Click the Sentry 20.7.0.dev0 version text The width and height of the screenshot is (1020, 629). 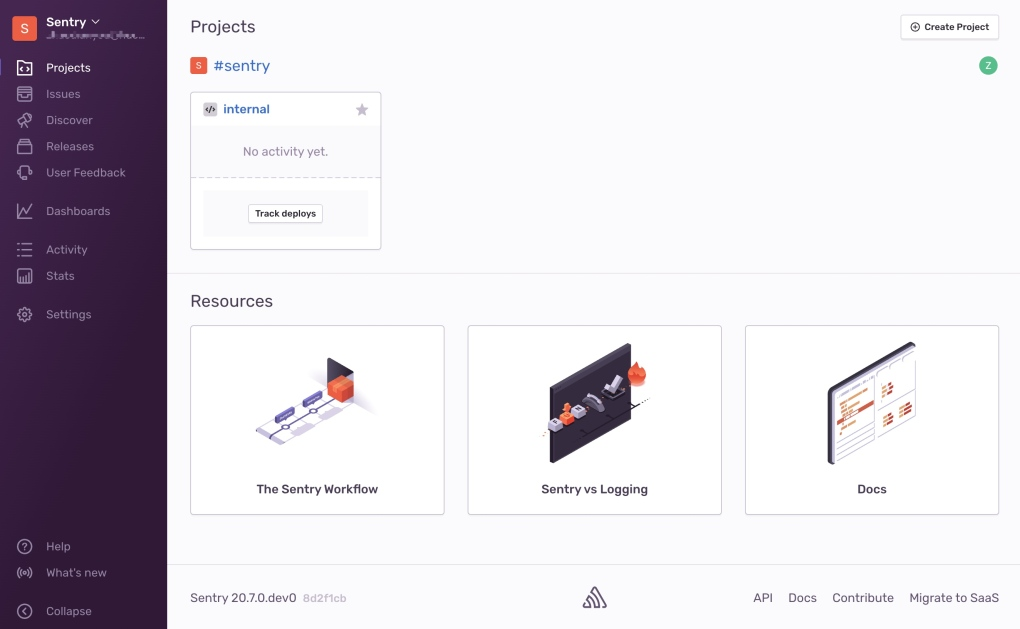click(x=243, y=598)
